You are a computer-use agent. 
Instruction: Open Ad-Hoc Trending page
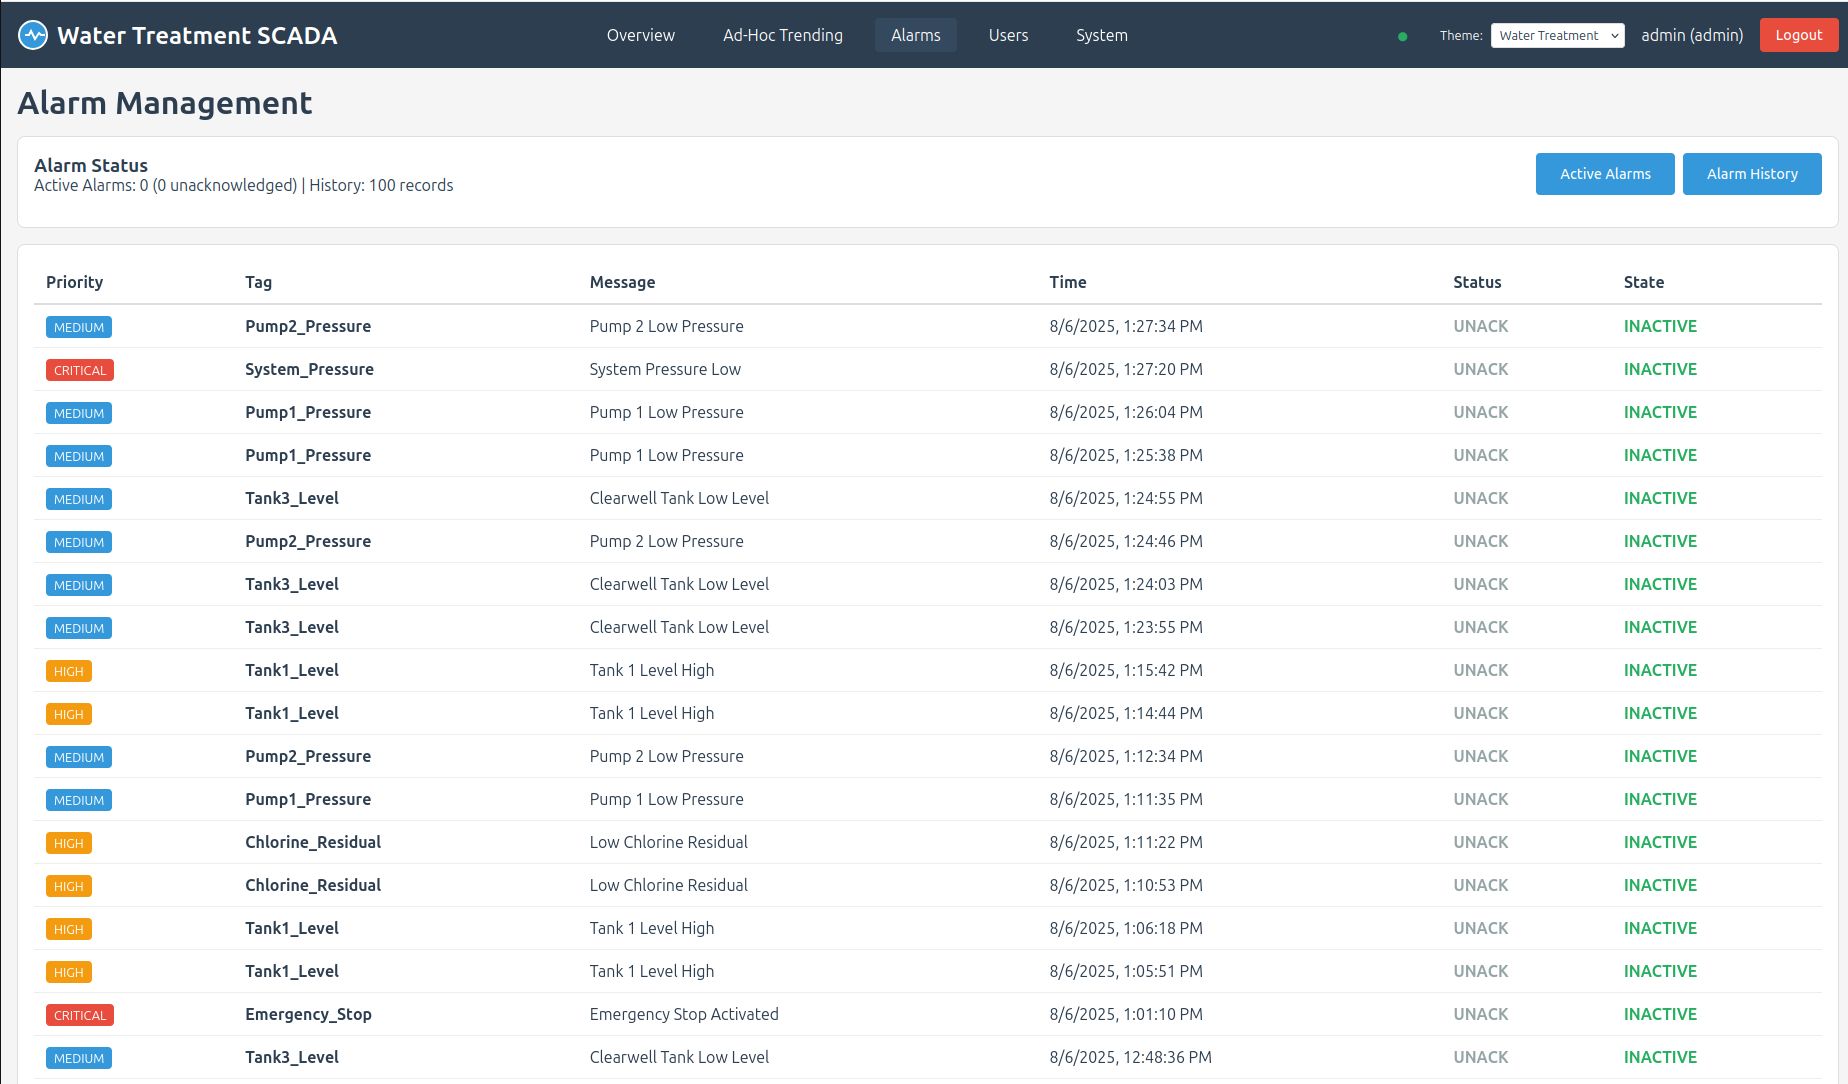(x=783, y=35)
